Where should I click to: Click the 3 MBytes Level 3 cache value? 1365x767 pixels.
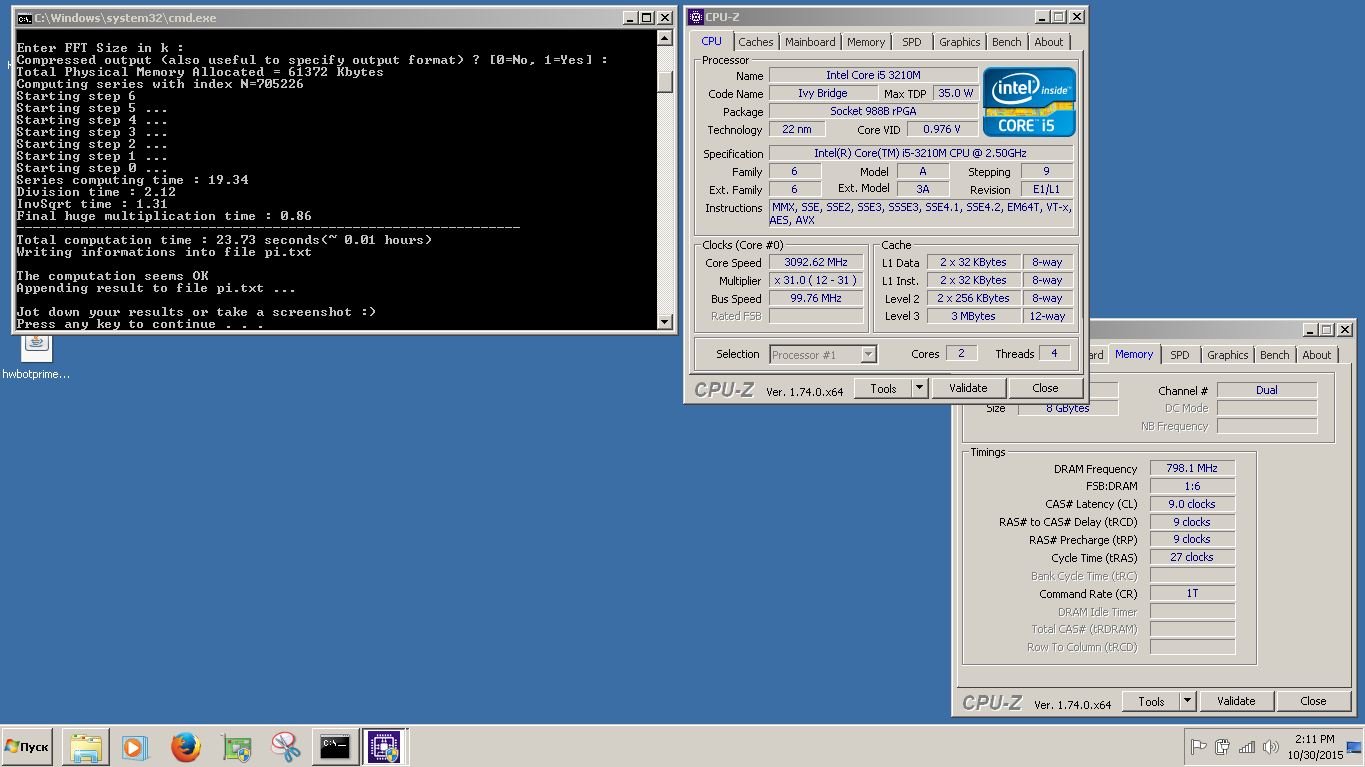pyautogui.click(x=973, y=316)
